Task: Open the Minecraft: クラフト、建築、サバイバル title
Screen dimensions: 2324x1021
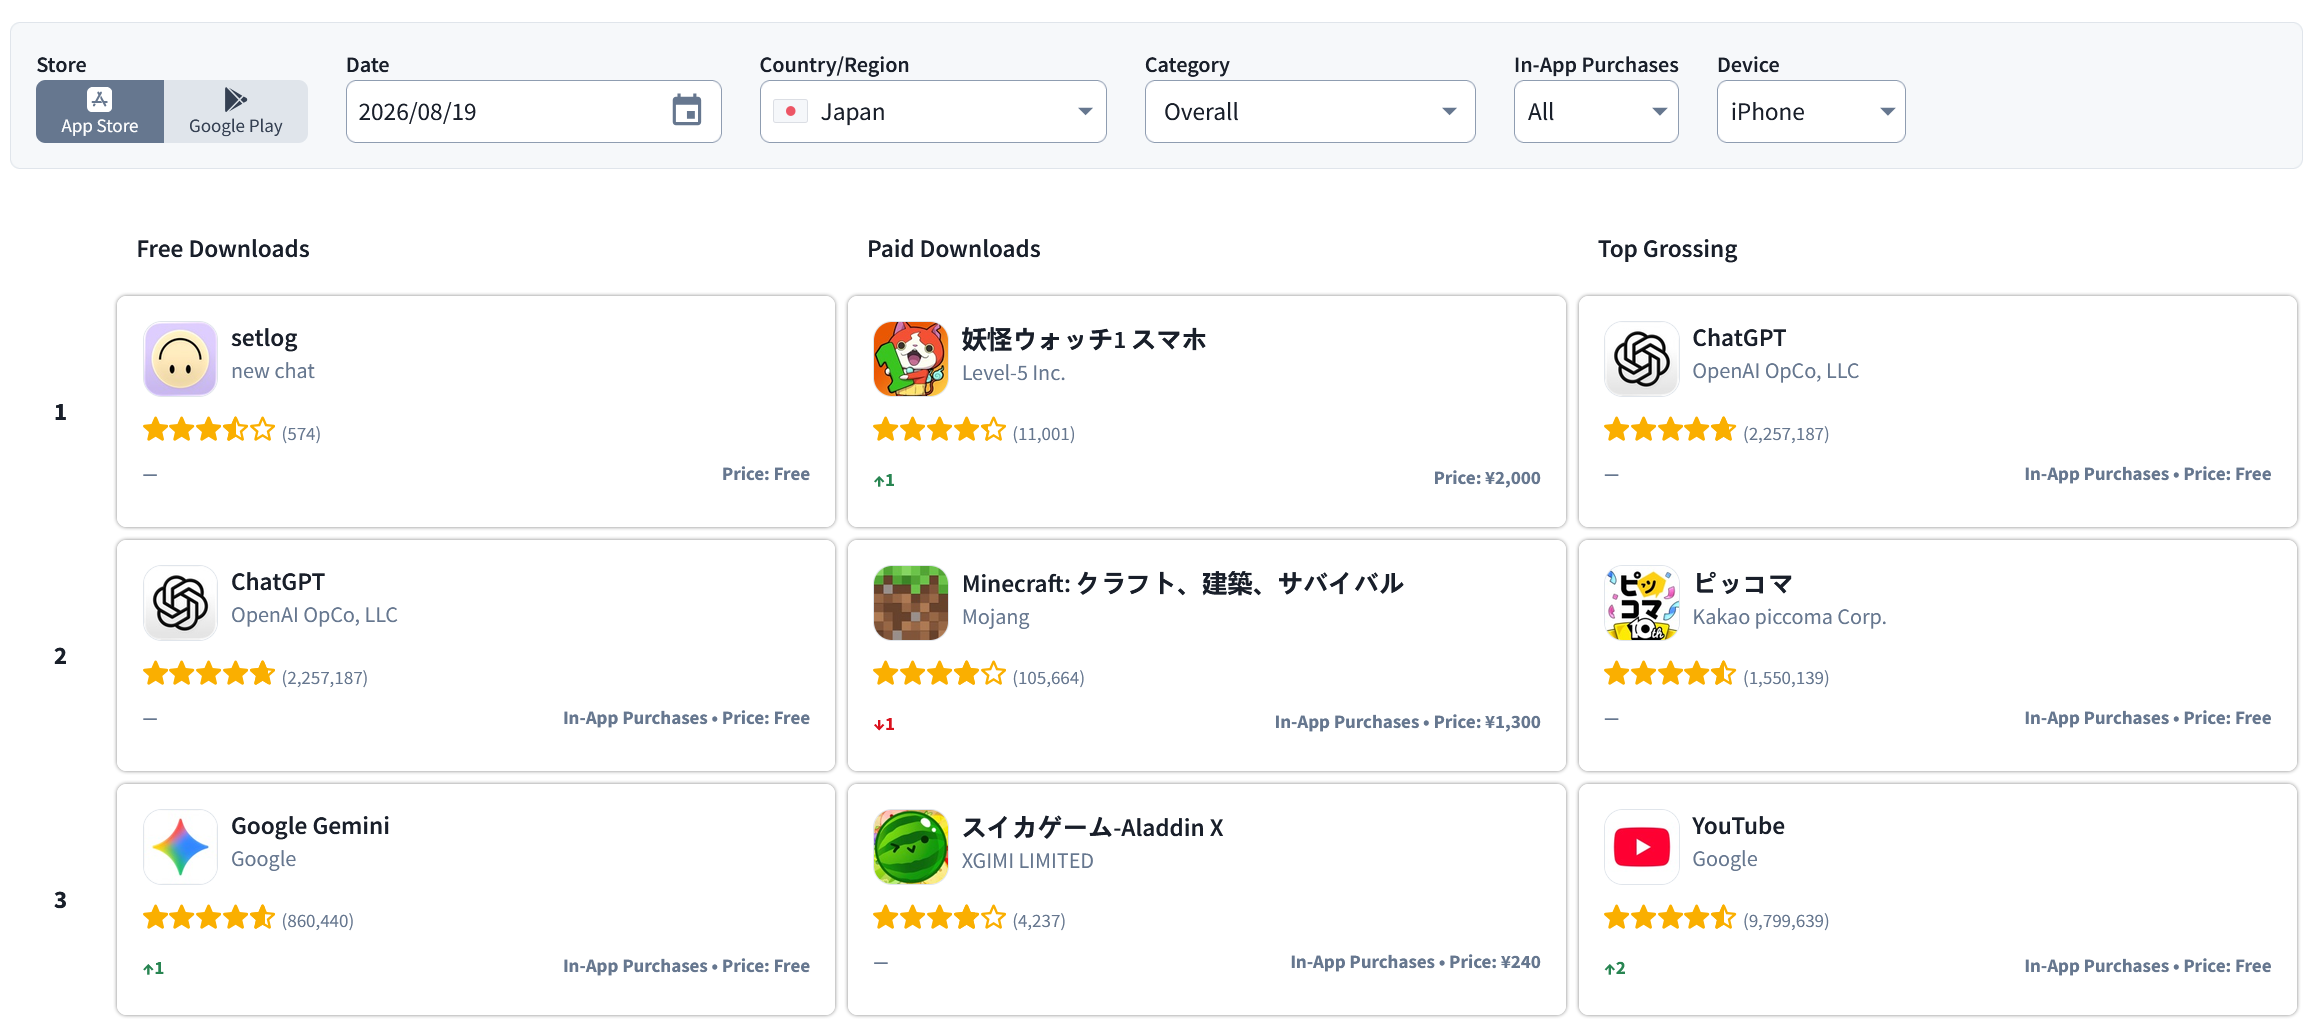Action: click(1182, 583)
